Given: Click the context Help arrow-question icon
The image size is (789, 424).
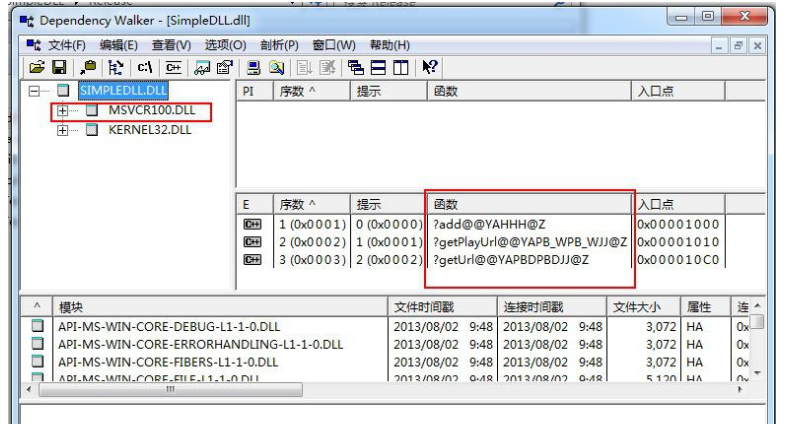Looking at the screenshot, I should tap(430, 67).
